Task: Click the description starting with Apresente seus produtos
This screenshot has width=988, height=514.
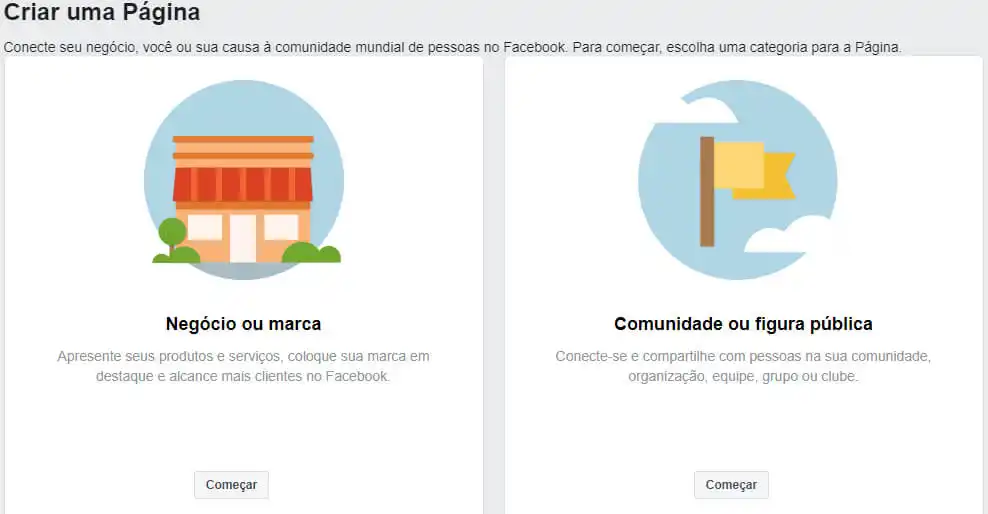Action: pos(243,366)
